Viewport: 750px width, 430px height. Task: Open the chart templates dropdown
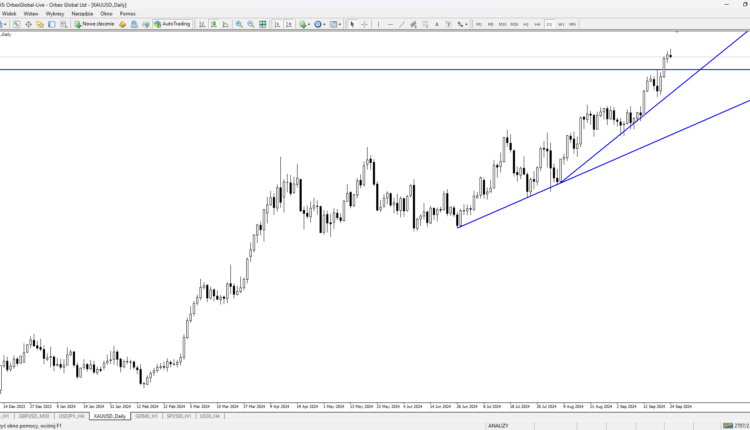335,24
